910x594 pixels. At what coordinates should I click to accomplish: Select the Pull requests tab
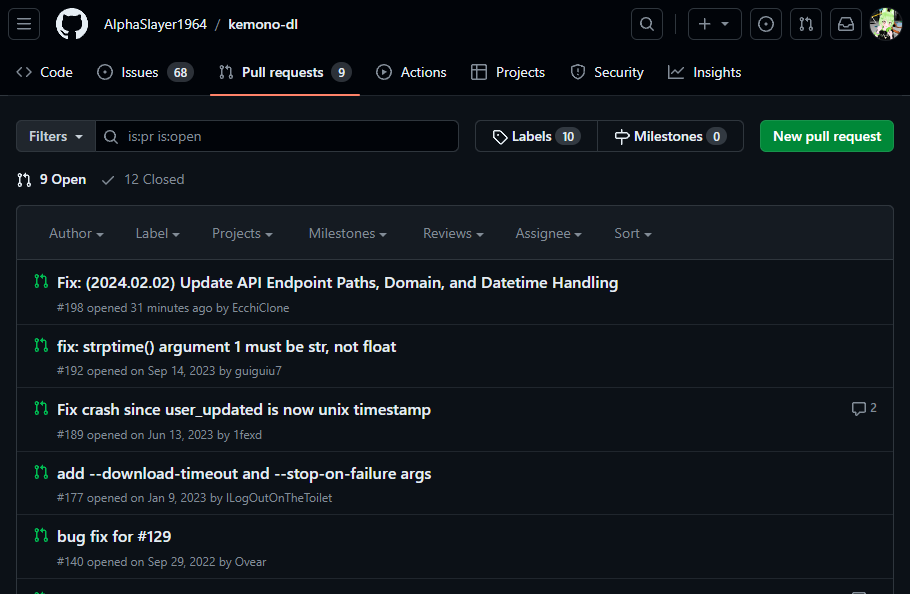[285, 73]
